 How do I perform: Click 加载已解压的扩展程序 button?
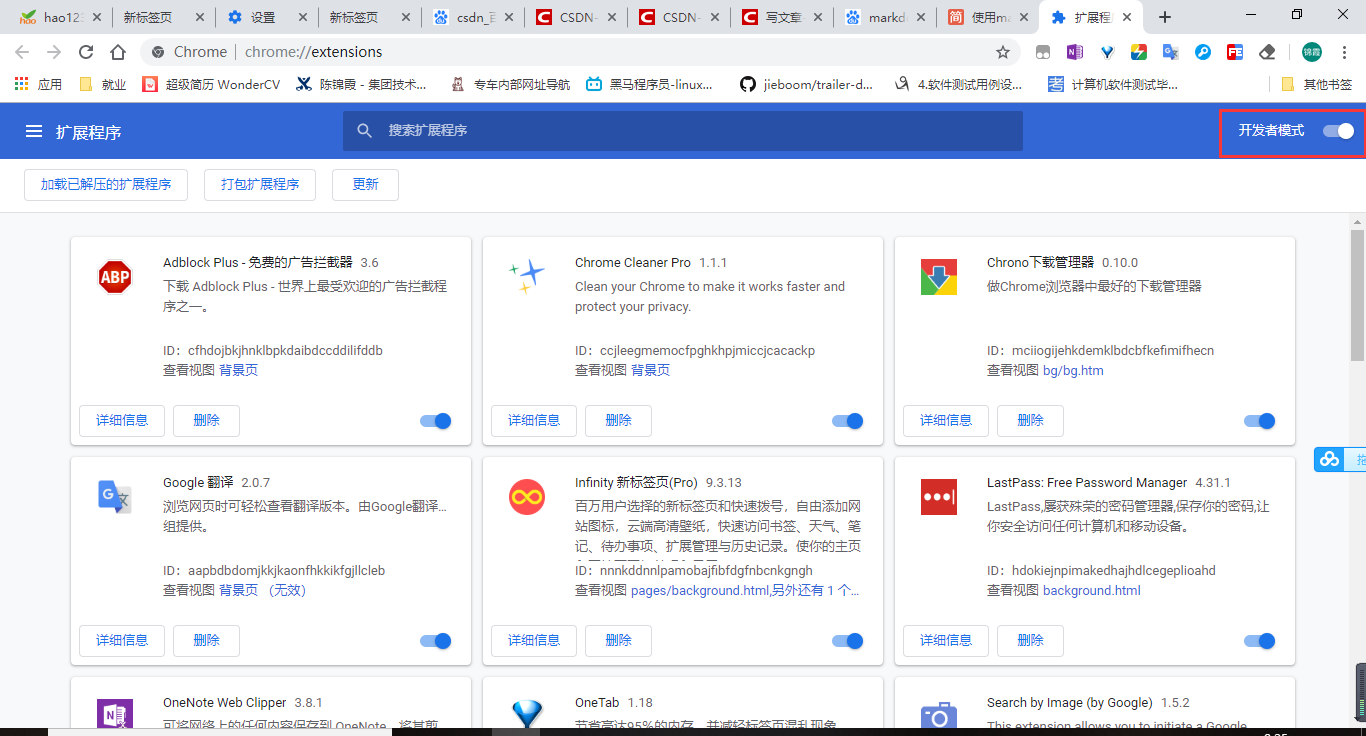point(106,185)
